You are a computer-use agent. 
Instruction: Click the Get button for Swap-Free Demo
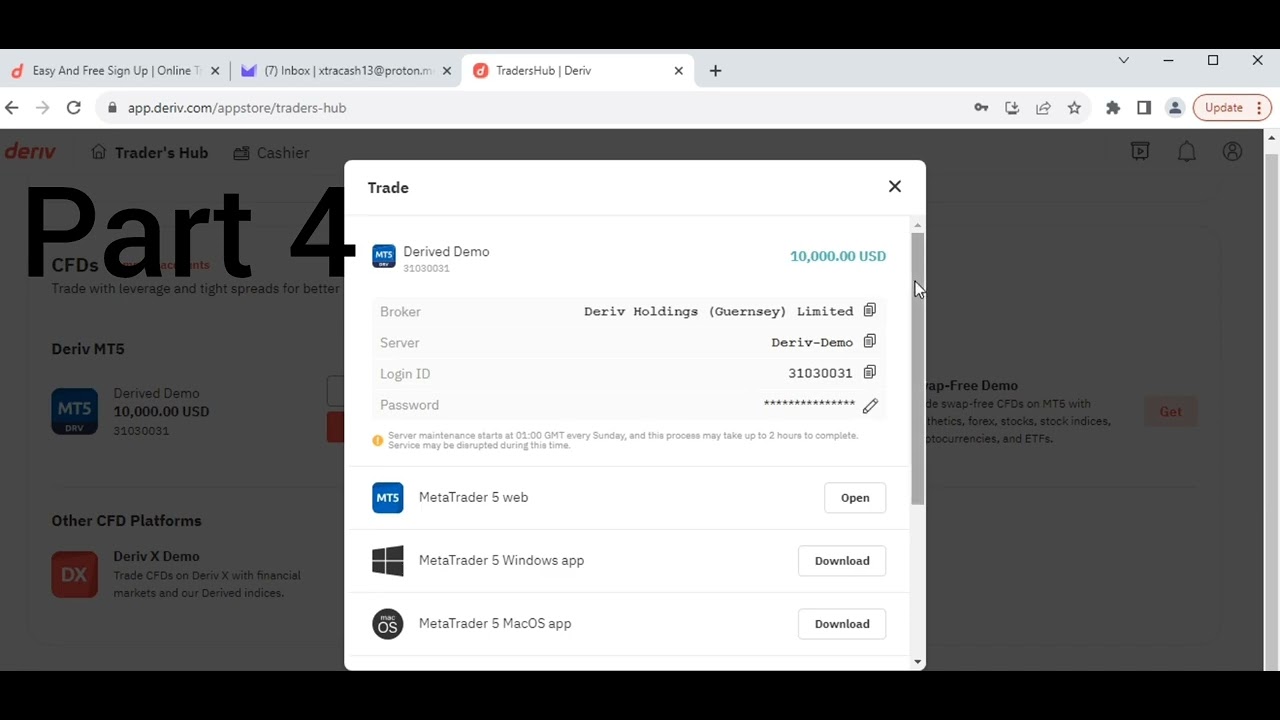coord(1170,411)
